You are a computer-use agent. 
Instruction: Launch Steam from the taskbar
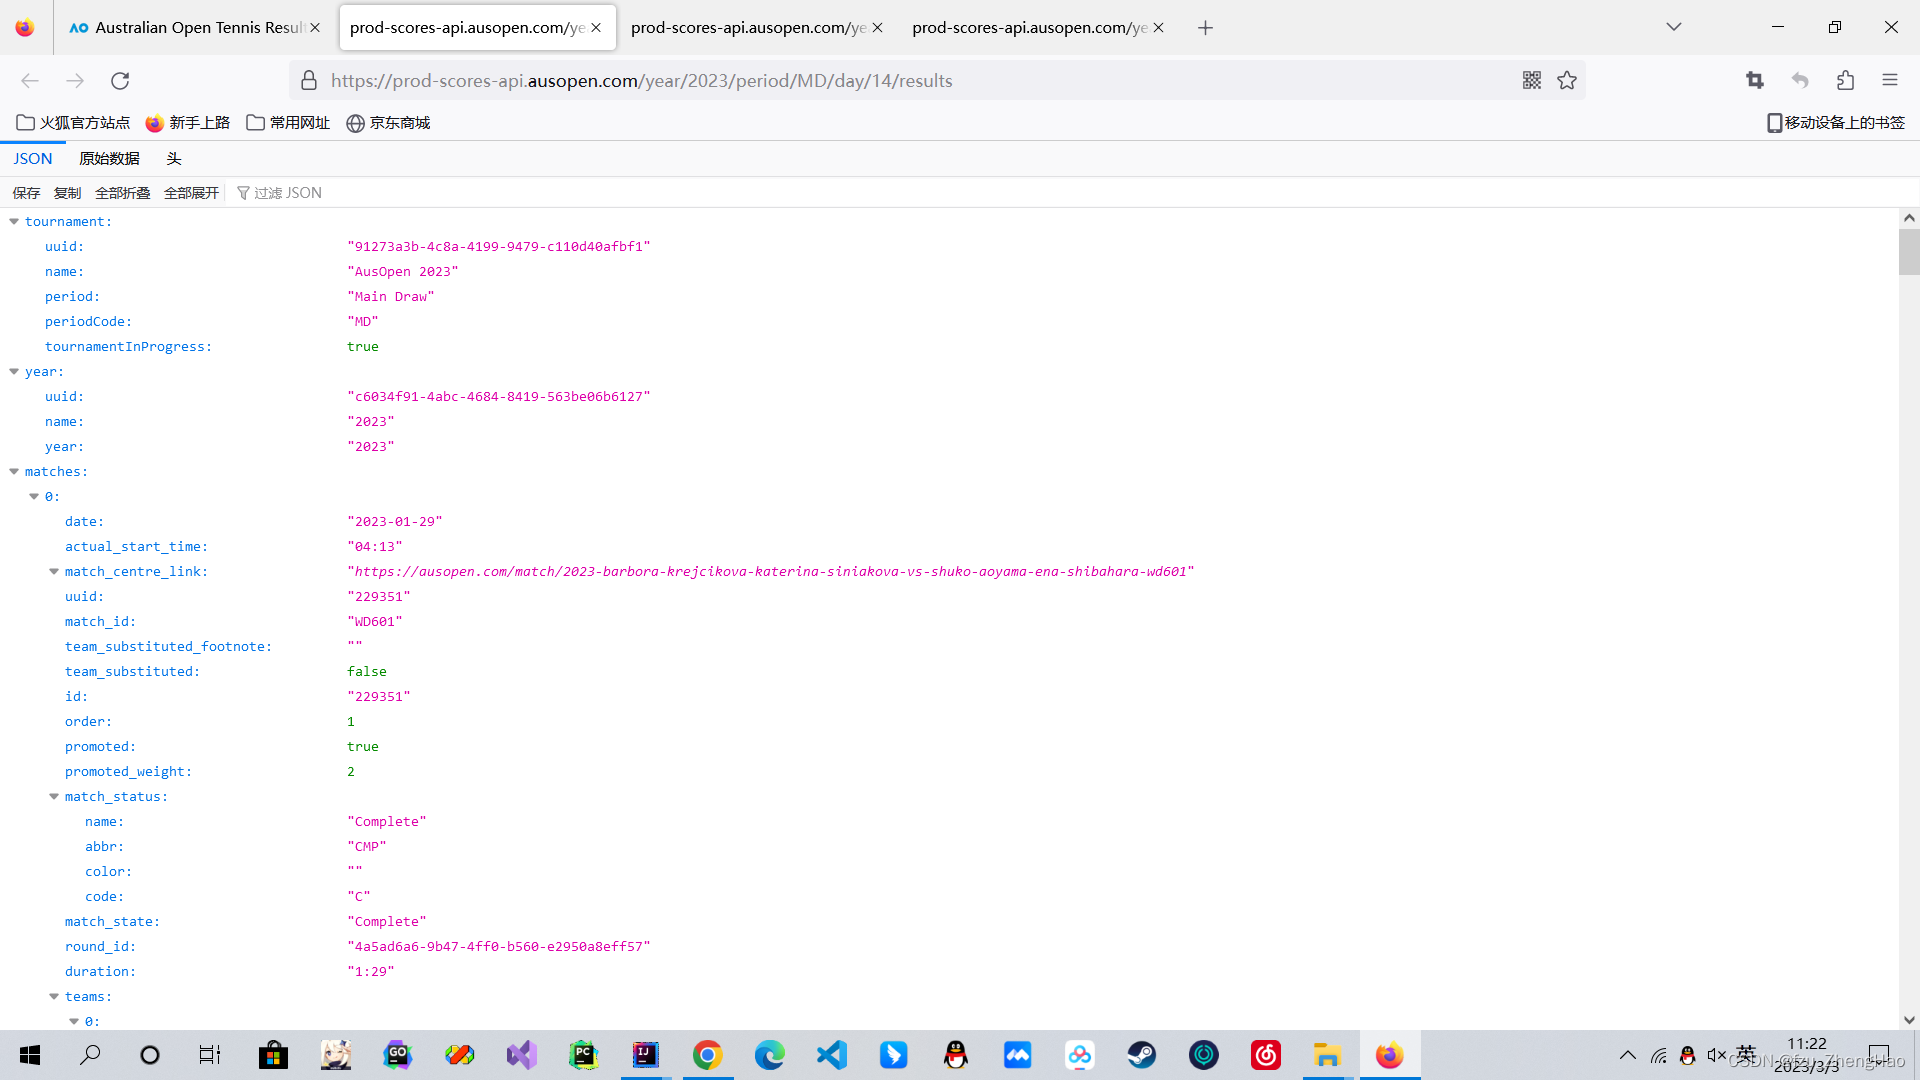pyautogui.click(x=1141, y=1055)
